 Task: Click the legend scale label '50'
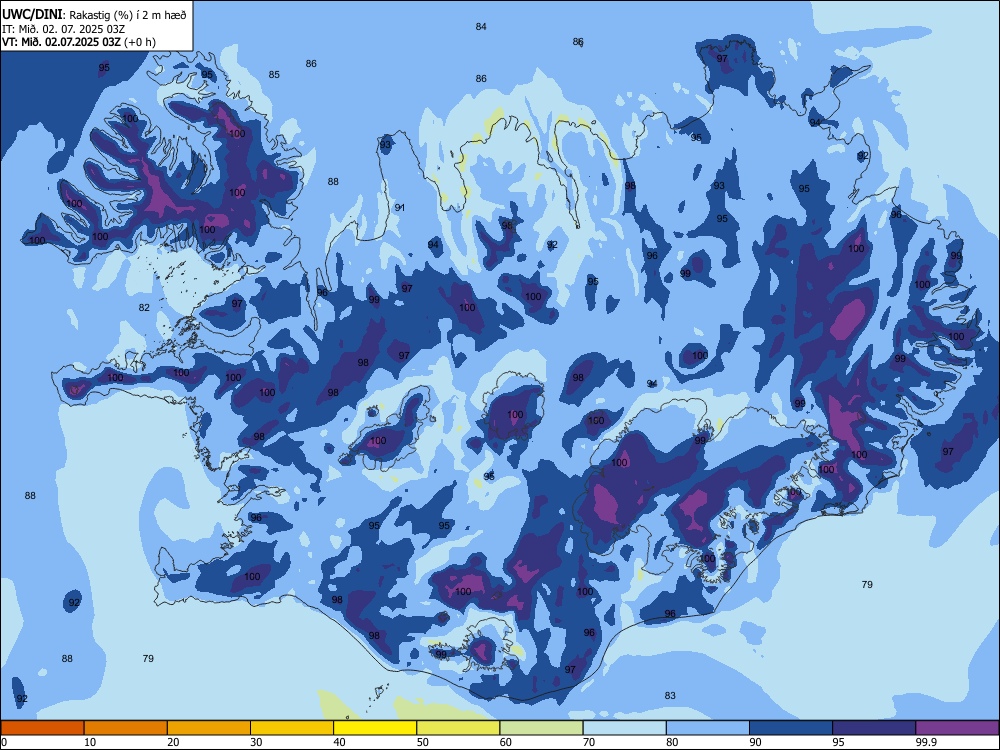(x=422, y=742)
